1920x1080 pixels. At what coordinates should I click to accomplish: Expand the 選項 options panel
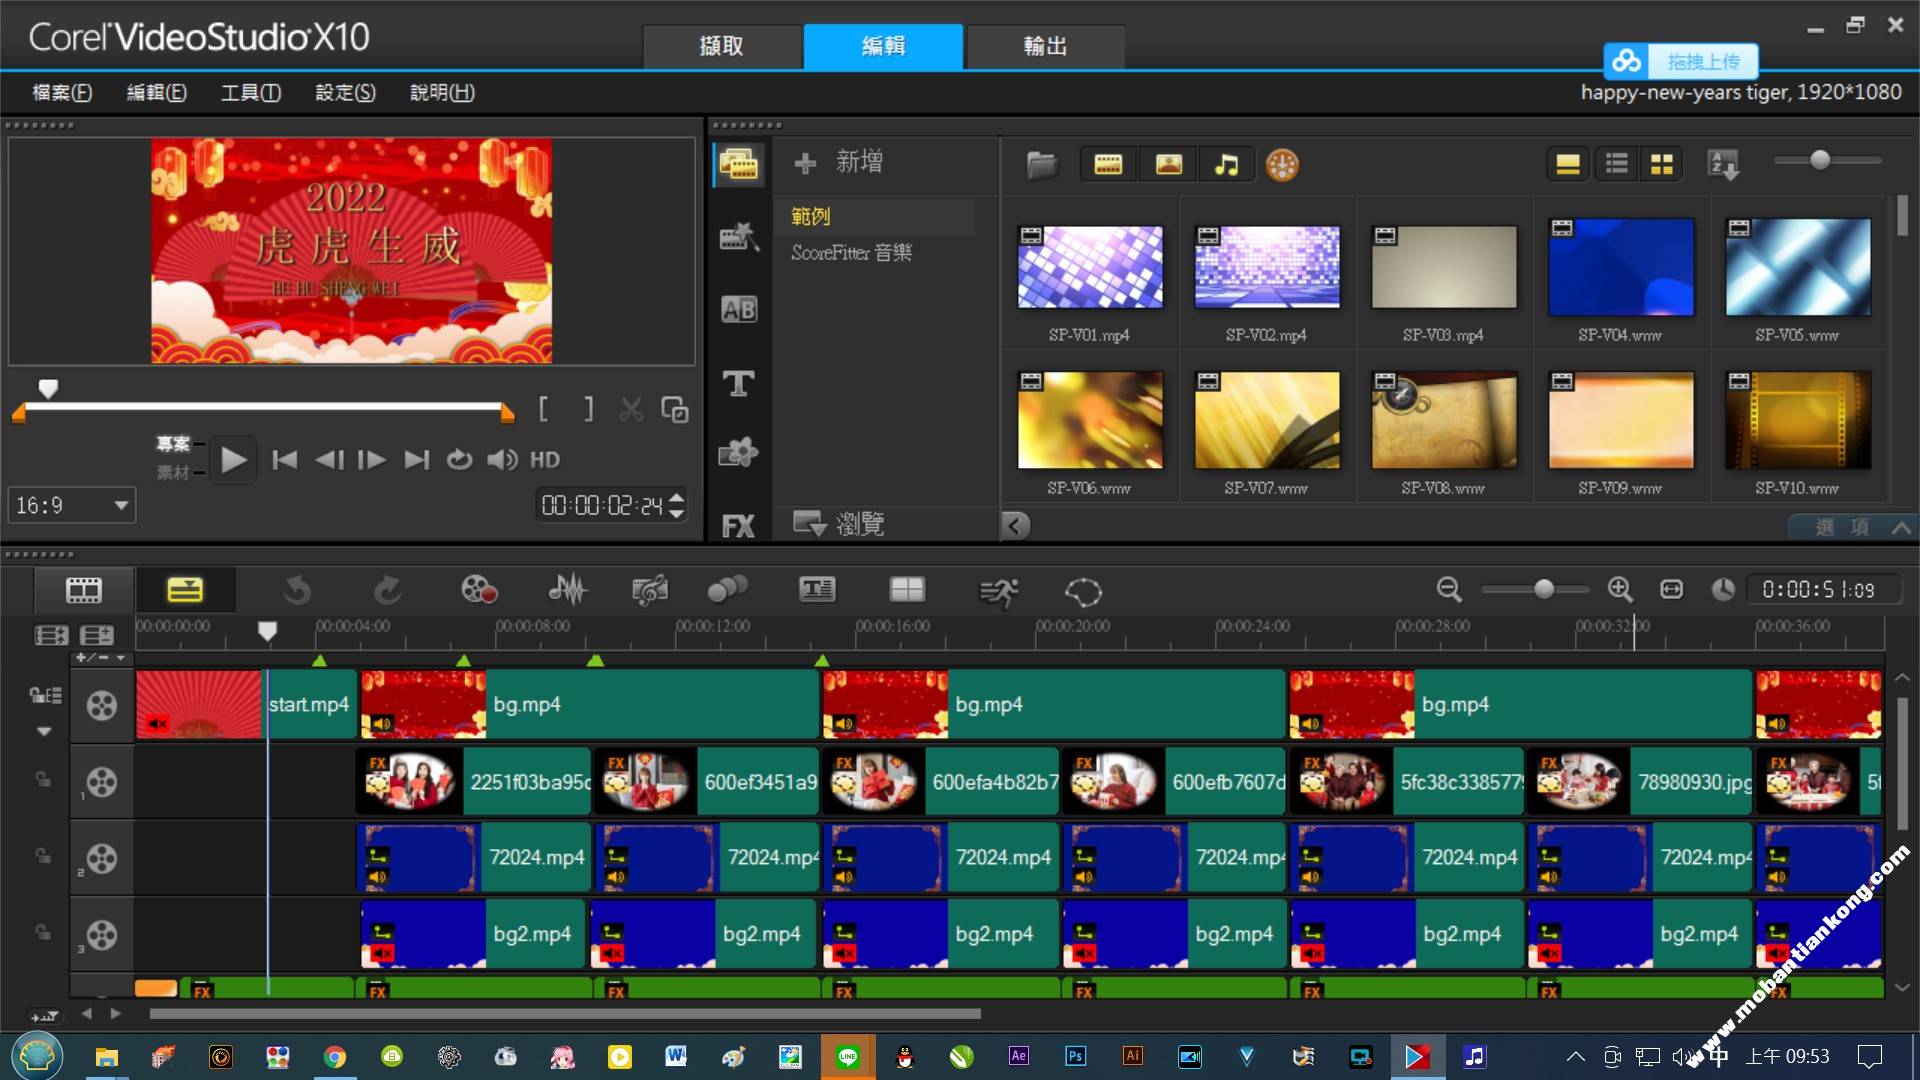coord(1852,527)
